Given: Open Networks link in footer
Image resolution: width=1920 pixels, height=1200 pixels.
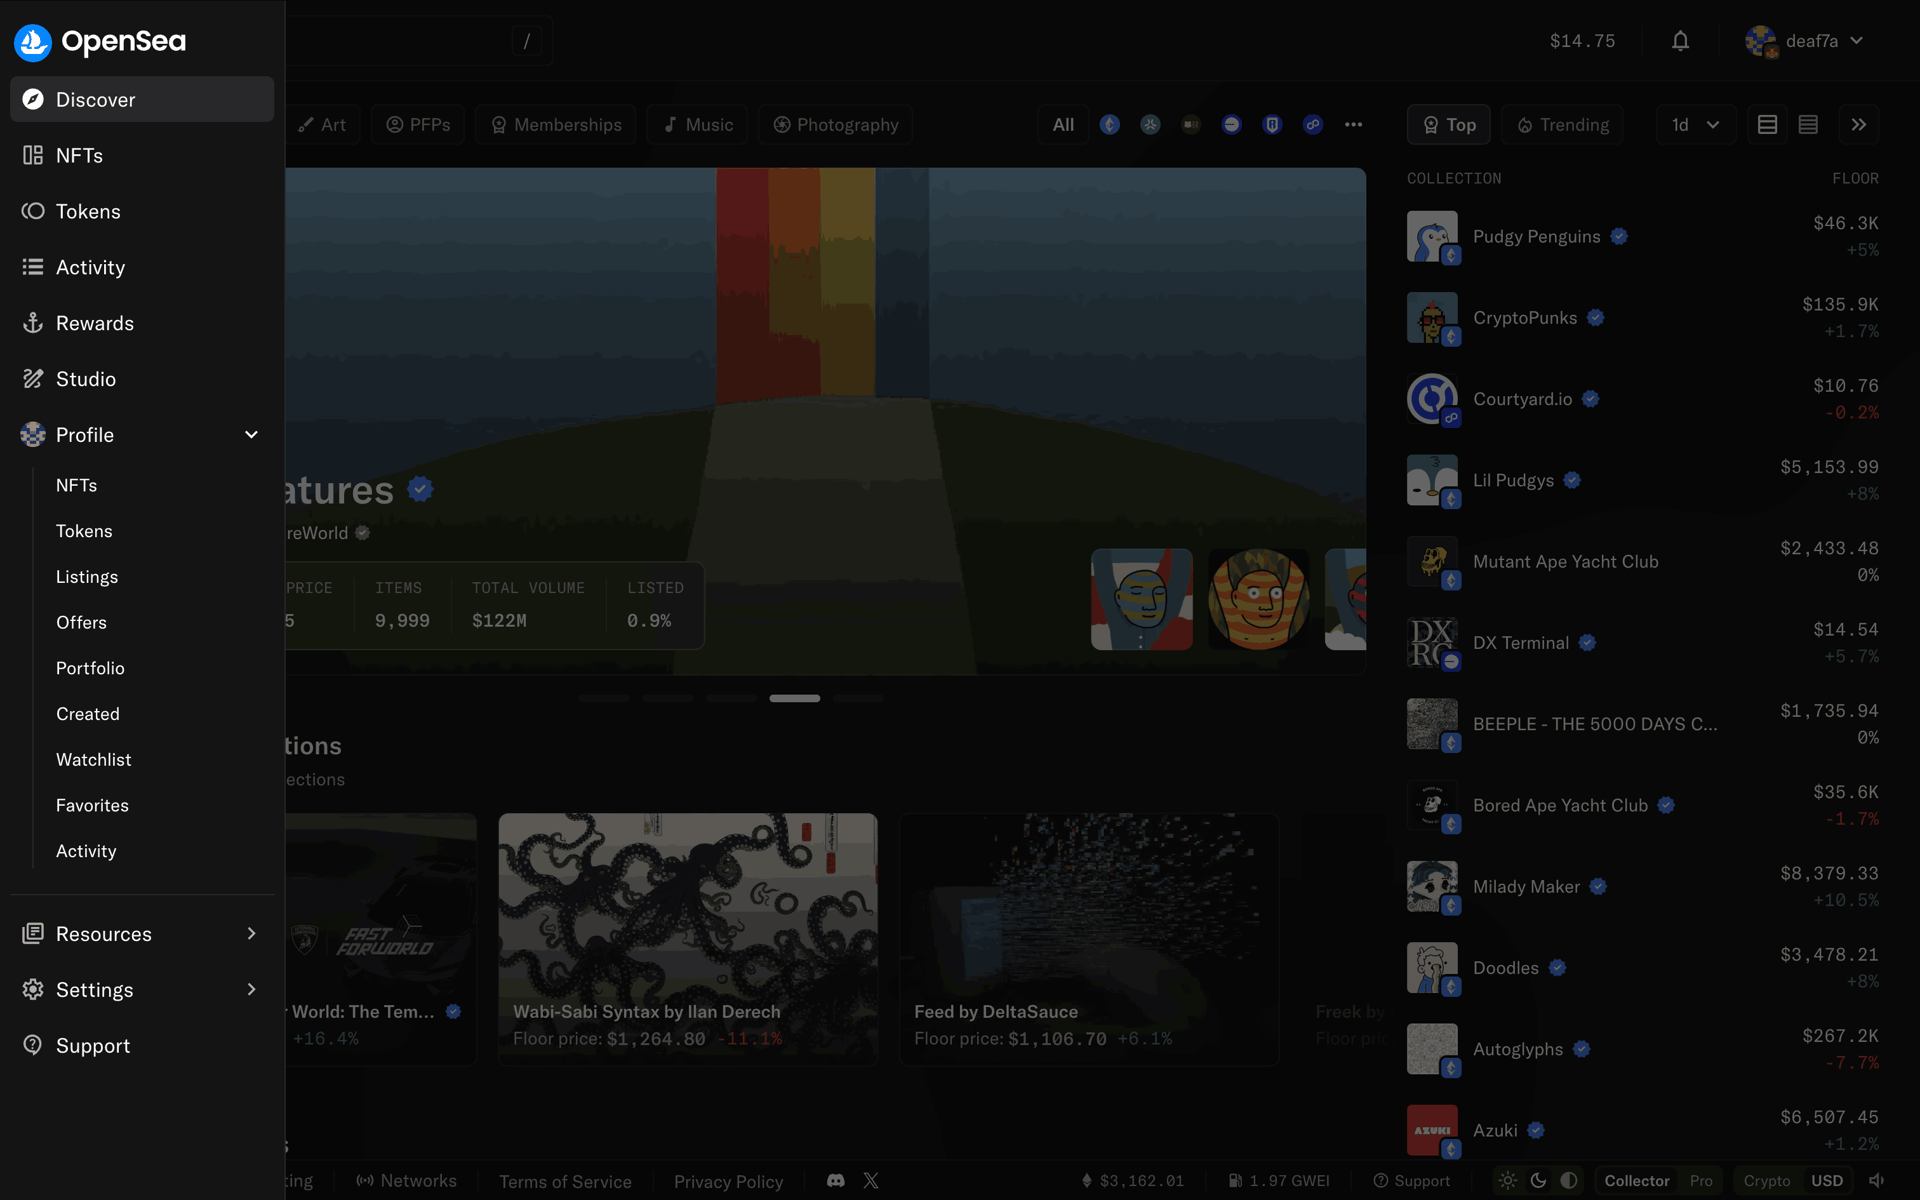Looking at the screenshot, I should [406, 1181].
